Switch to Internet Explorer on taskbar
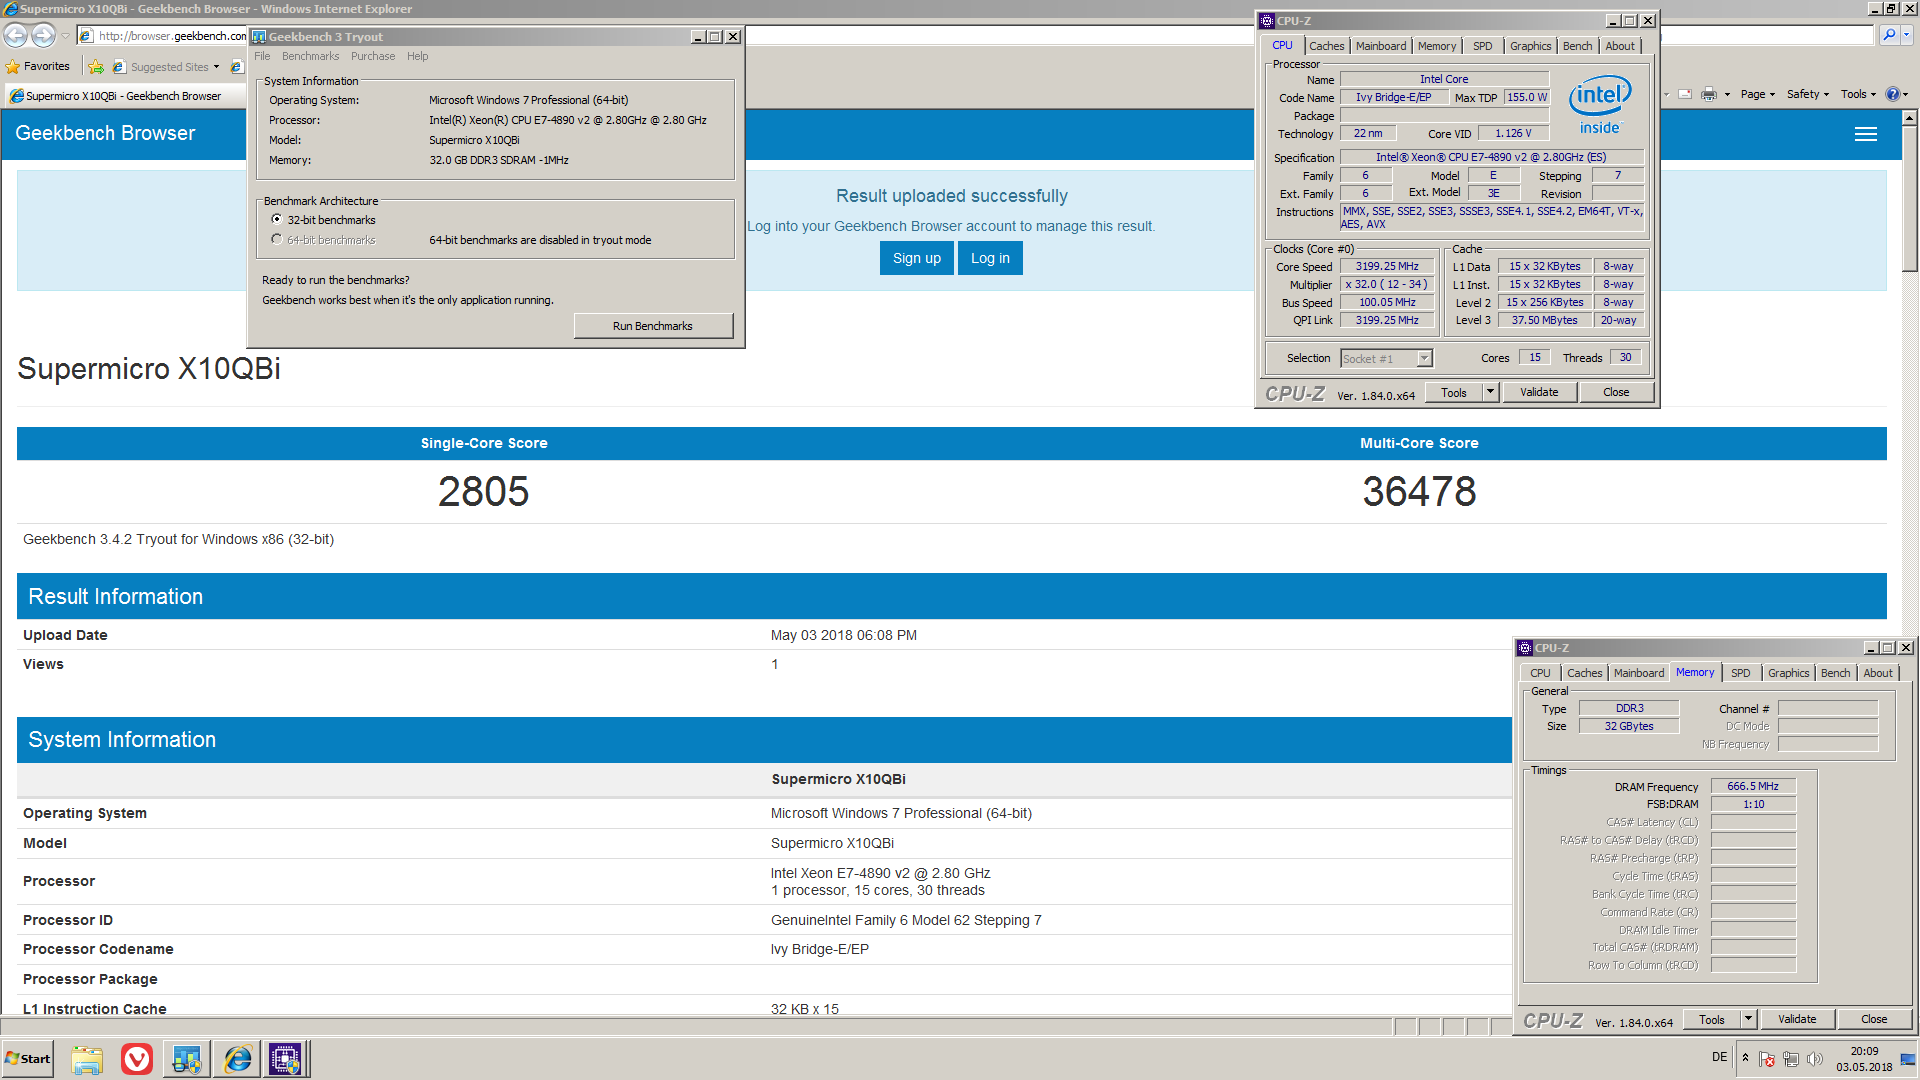The image size is (1920, 1080). [237, 1059]
